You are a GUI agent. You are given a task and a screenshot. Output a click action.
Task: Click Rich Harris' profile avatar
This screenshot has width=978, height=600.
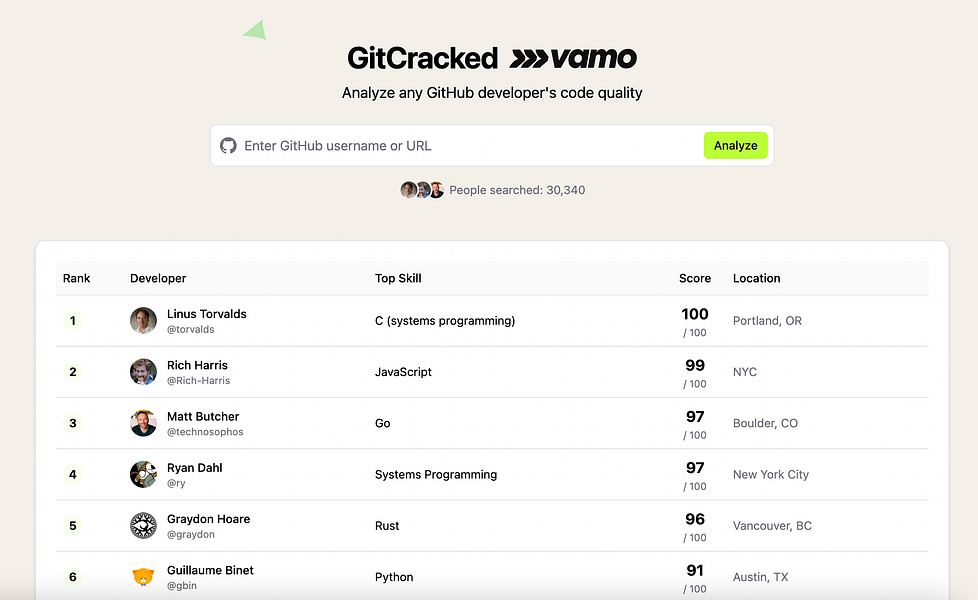point(143,371)
